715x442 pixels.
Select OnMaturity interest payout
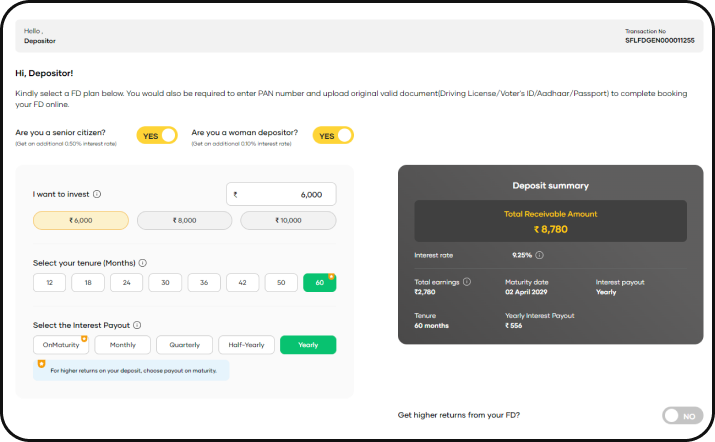click(x=61, y=345)
